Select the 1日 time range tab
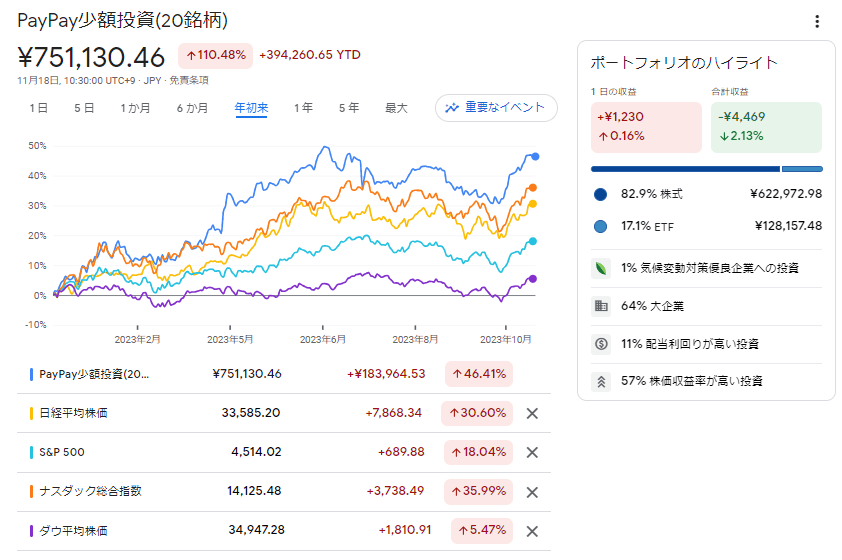842x560 pixels. [38, 108]
